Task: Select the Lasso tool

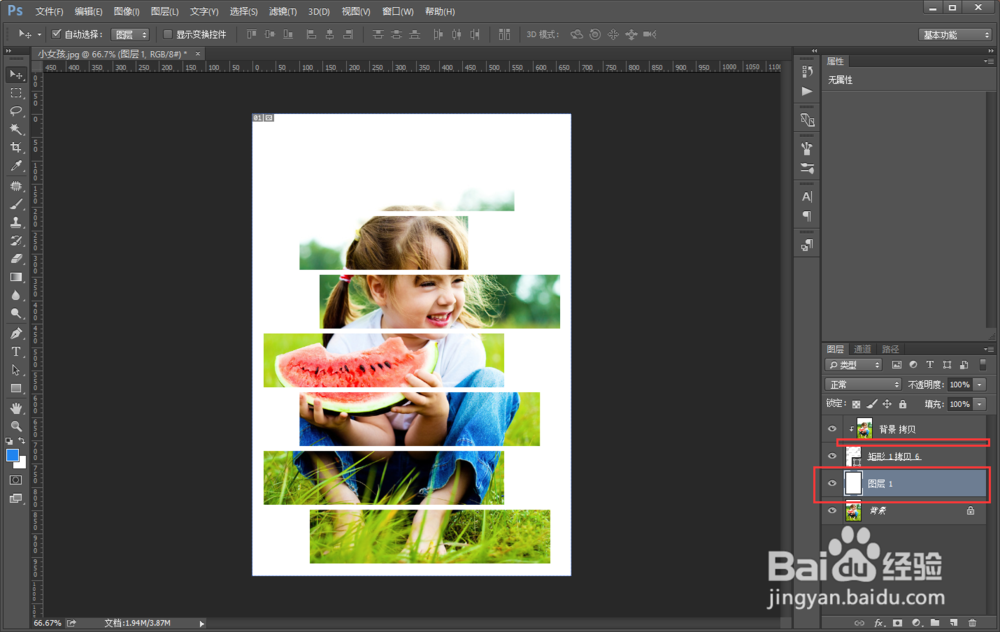Action: [16, 111]
